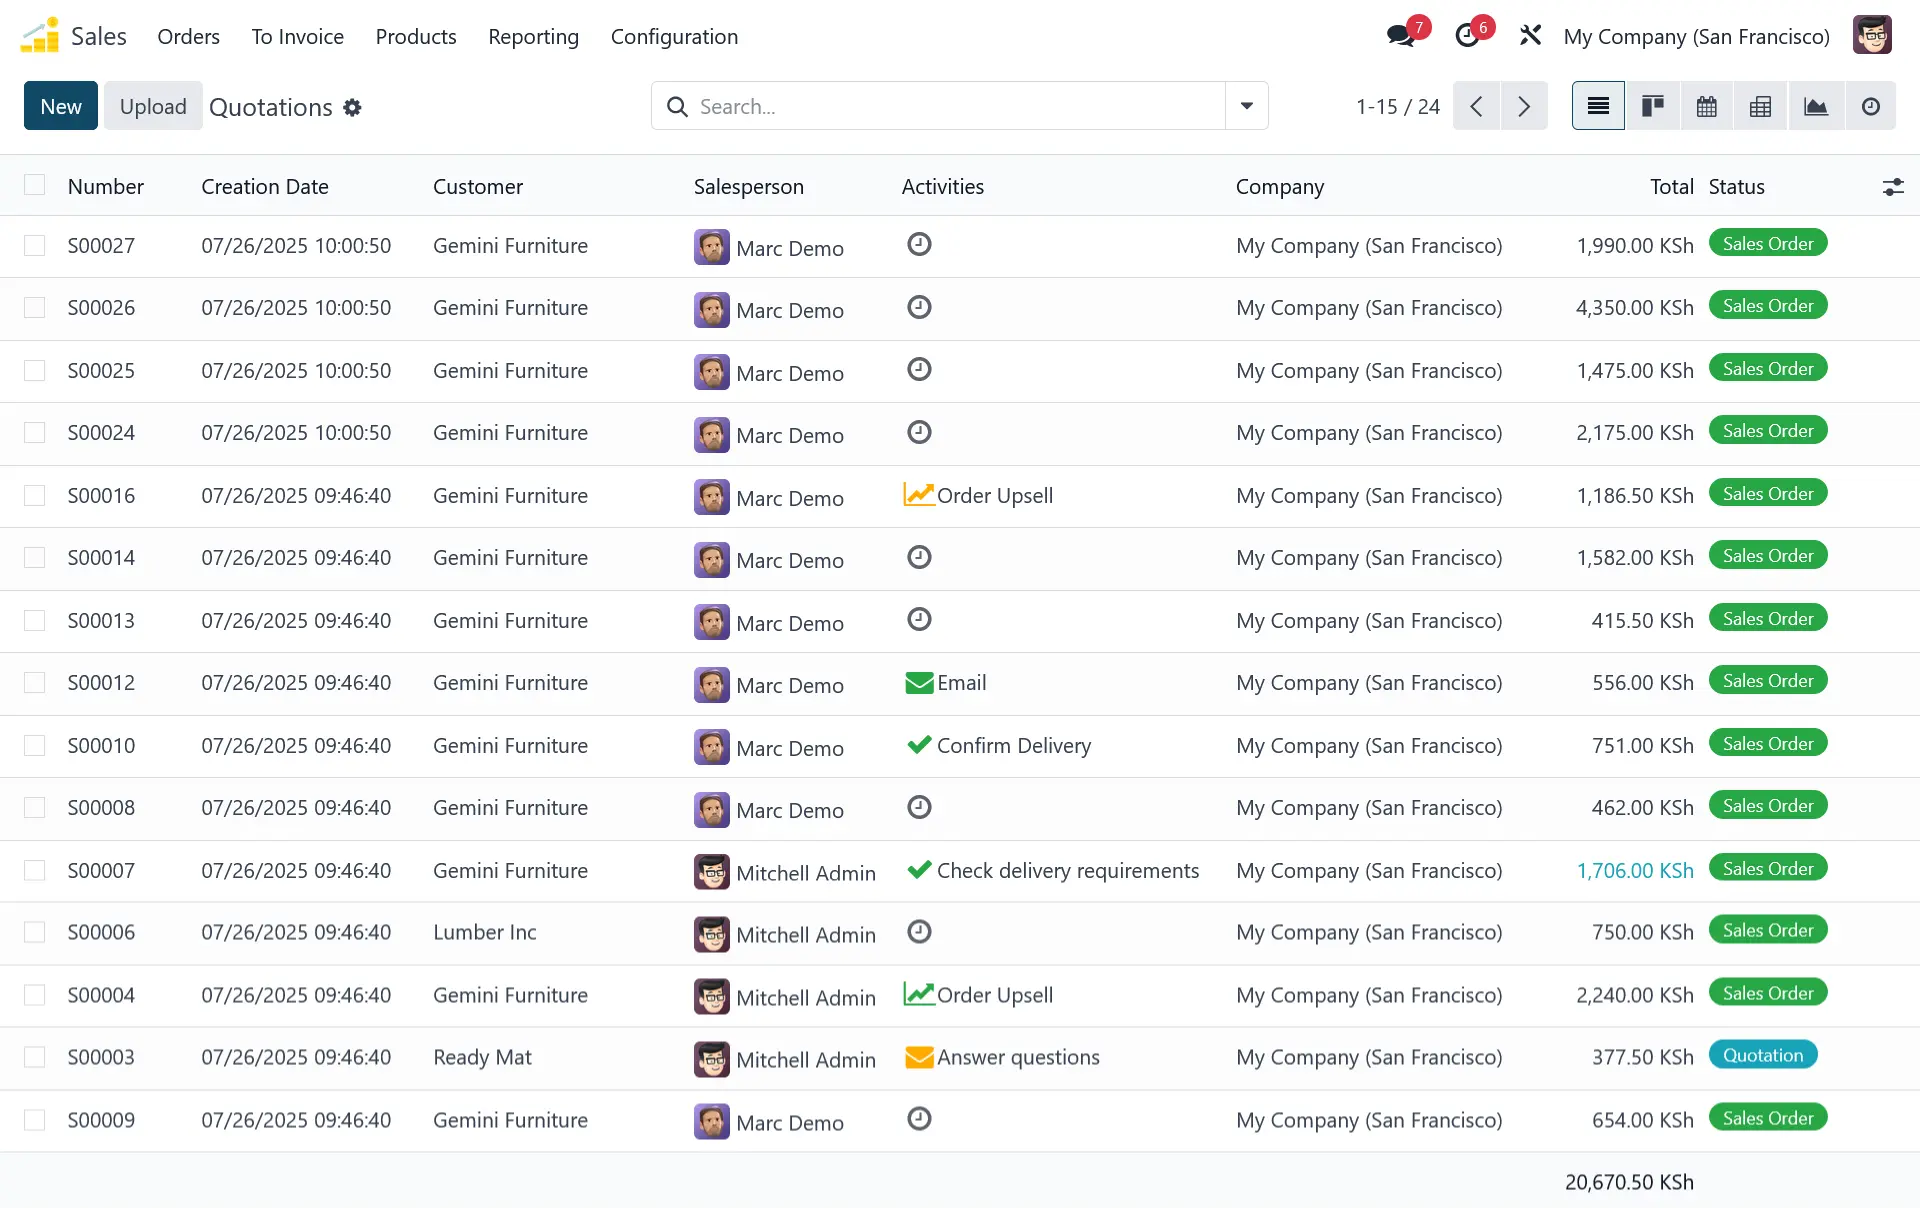Expand the search options dropdown arrow
The width and height of the screenshot is (1920, 1209).
[1246, 106]
